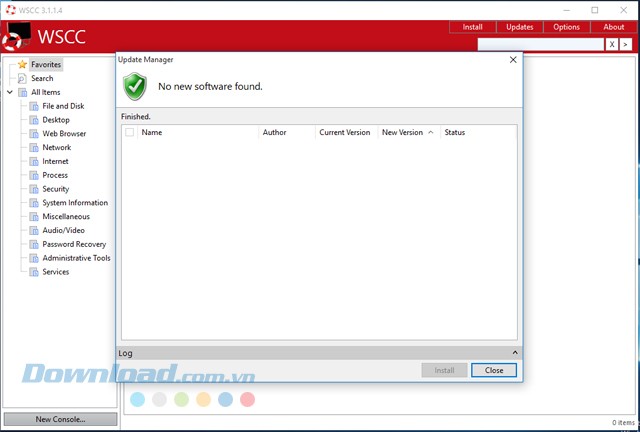Expand the Log panel chevron
This screenshot has width=640, height=432.
coord(515,352)
